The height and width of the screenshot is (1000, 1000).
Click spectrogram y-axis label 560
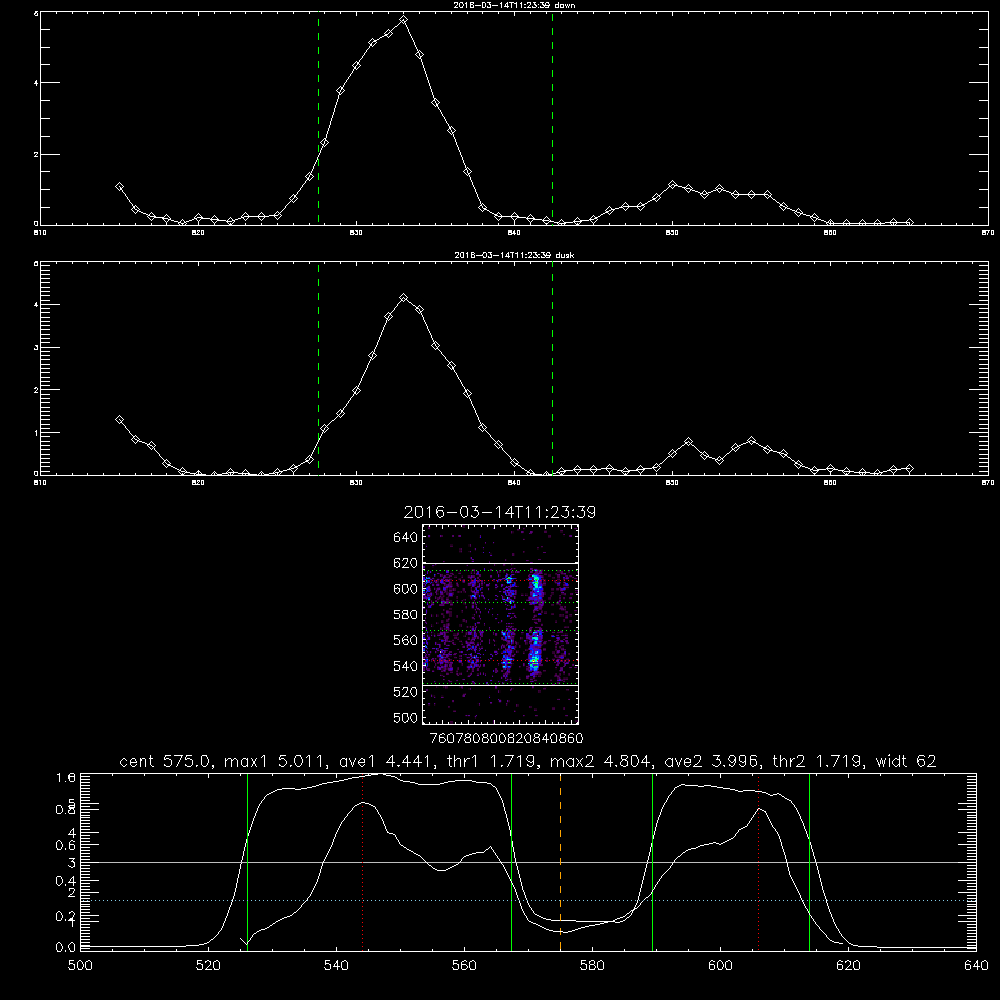406,640
